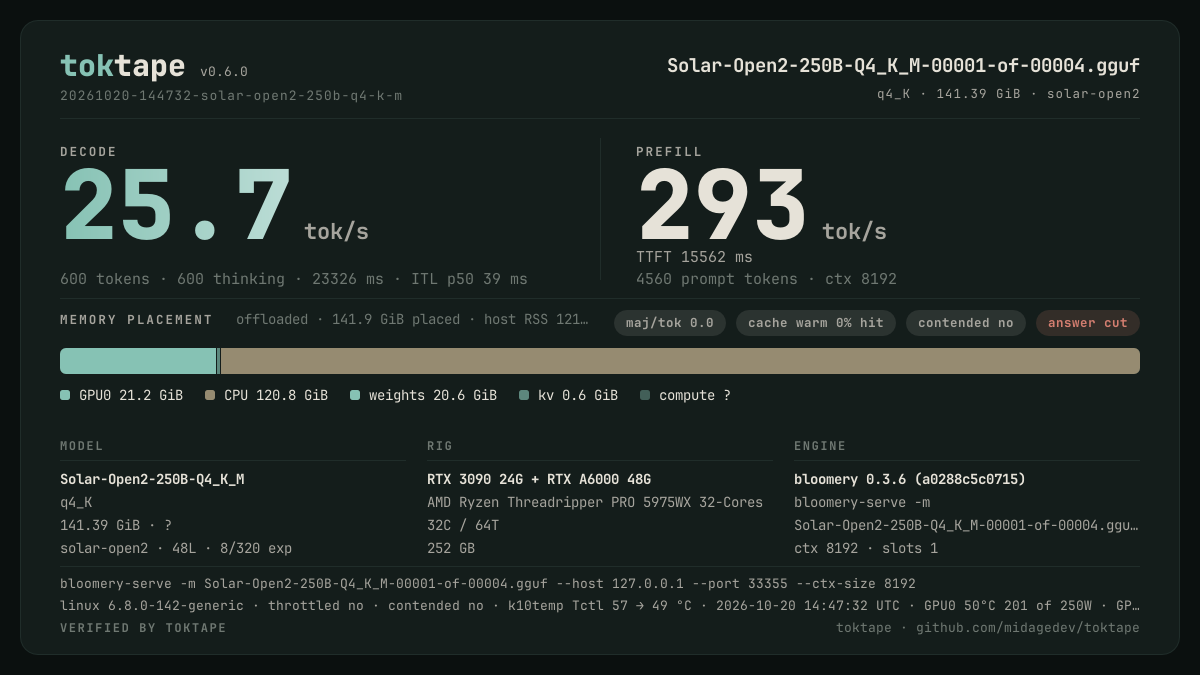Screen dimensions: 1200x675
Task: Click the ENGINE column header
Action: pyautogui.click(x=820, y=446)
